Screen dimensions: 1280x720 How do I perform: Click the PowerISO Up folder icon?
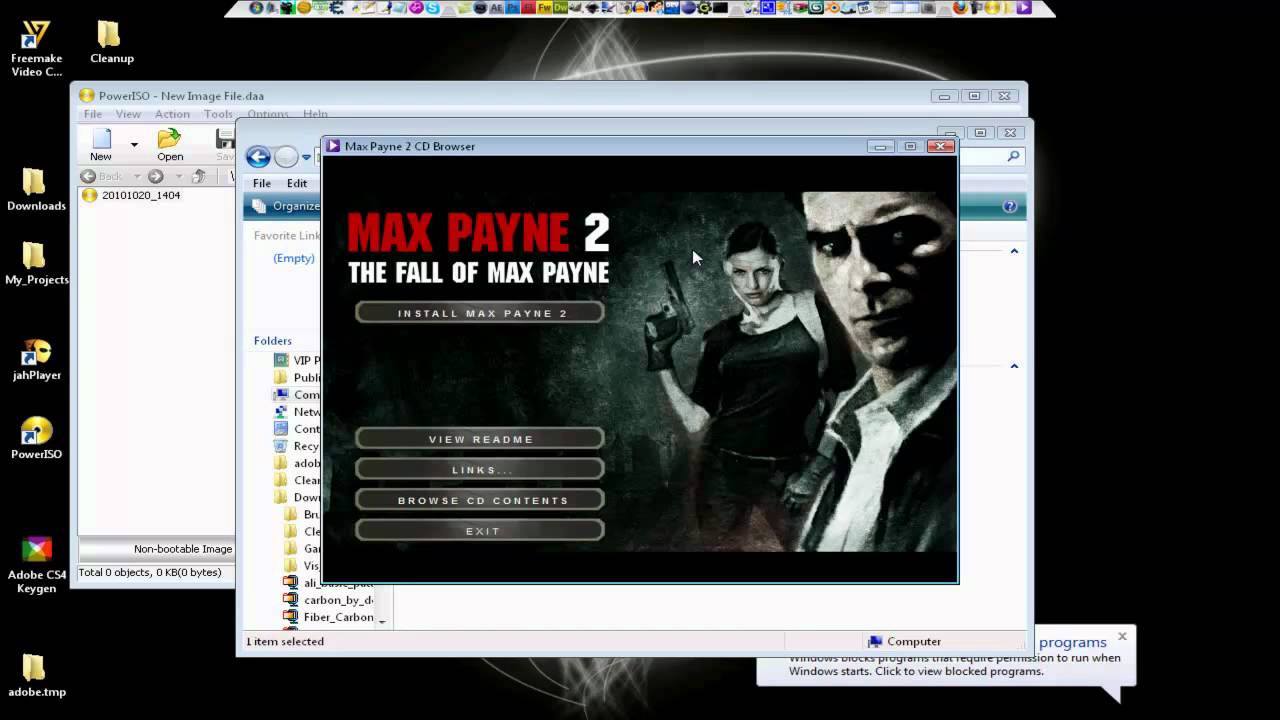pyautogui.click(x=199, y=176)
